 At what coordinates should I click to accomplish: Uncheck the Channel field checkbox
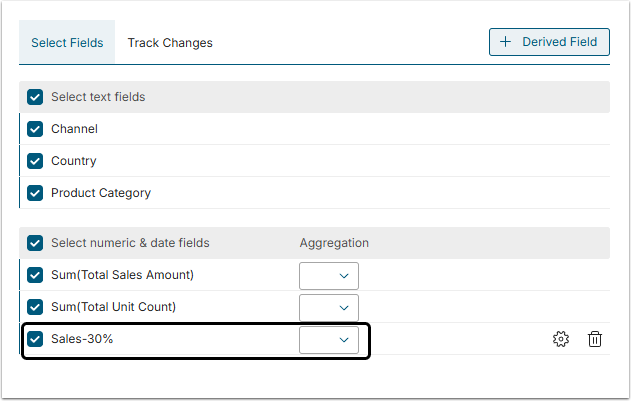pos(35,129)
